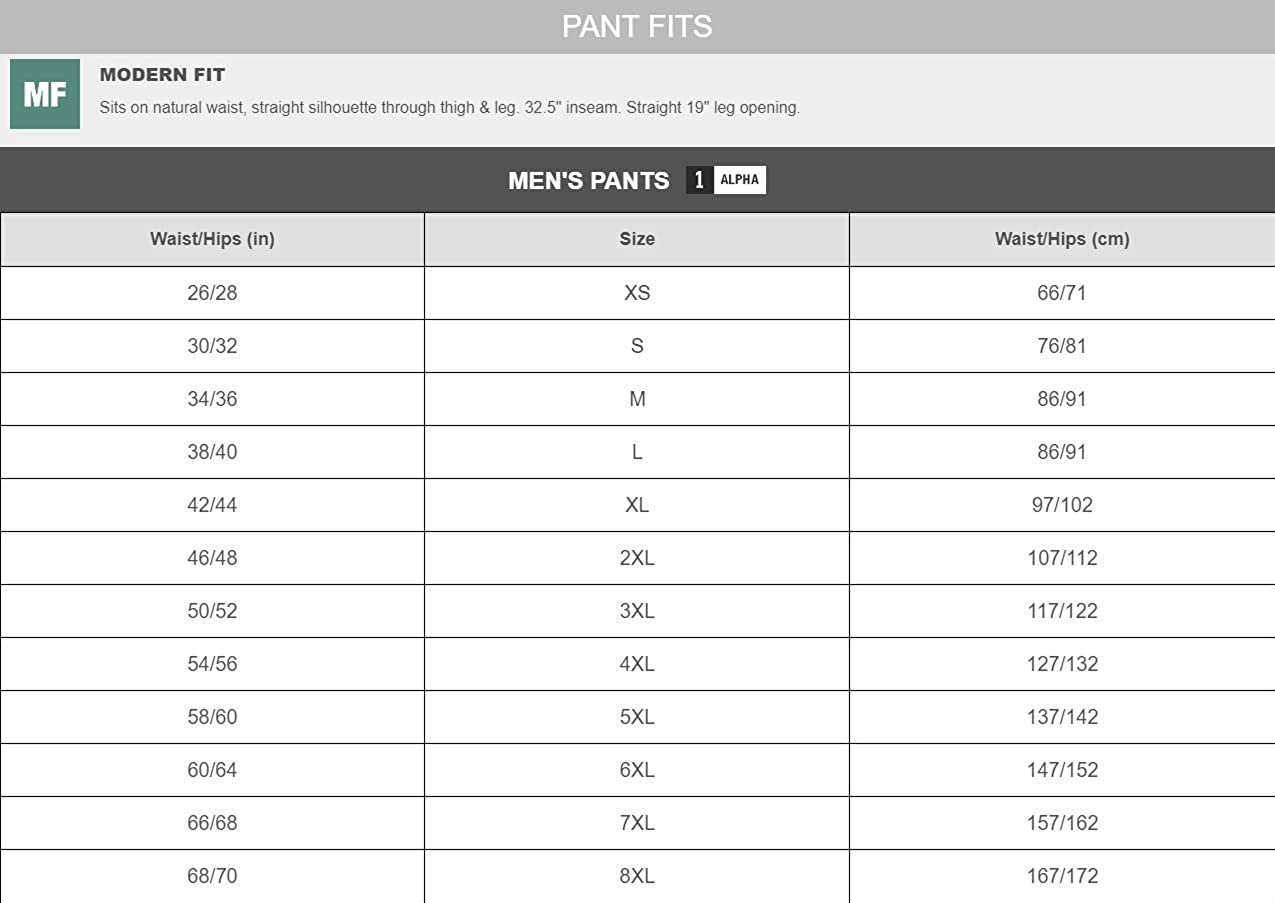Select the XL size row cell
Image resolution: width=1275 pixels, height=903 pixels.
[x=637, y=505]
